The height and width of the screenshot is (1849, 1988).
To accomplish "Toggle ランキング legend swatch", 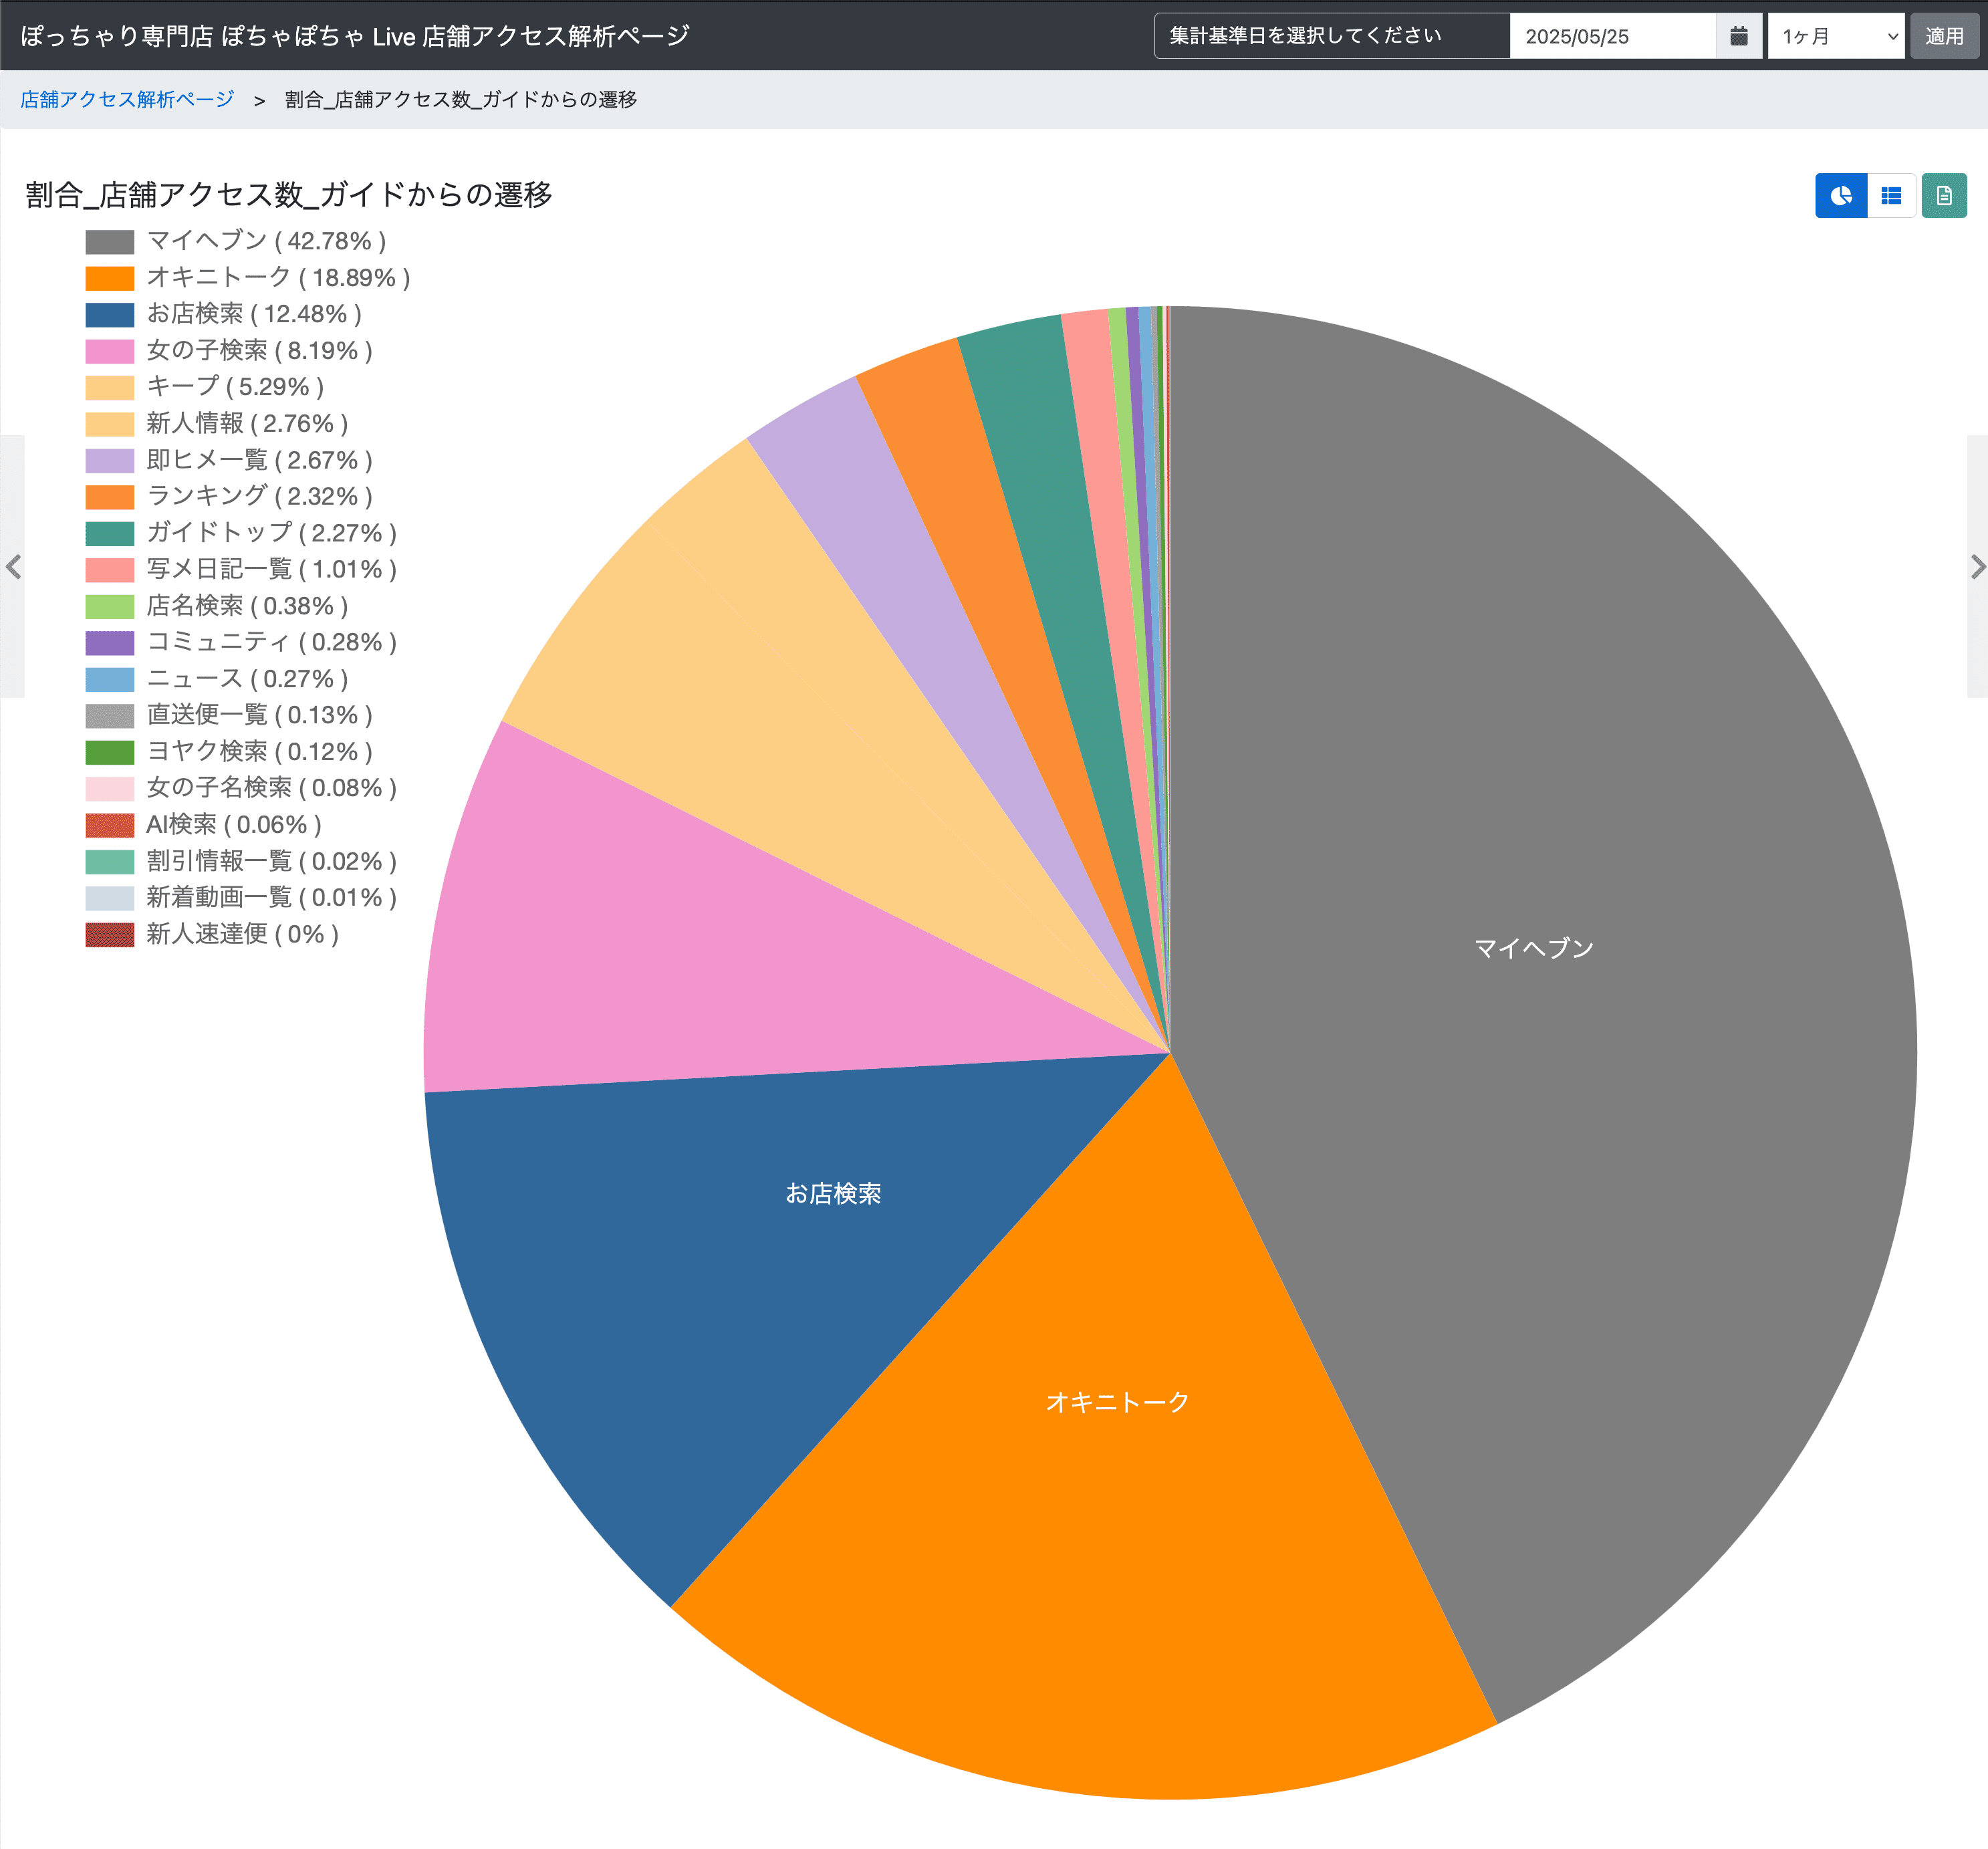I will pyautogui.click(x=110, y=497).
